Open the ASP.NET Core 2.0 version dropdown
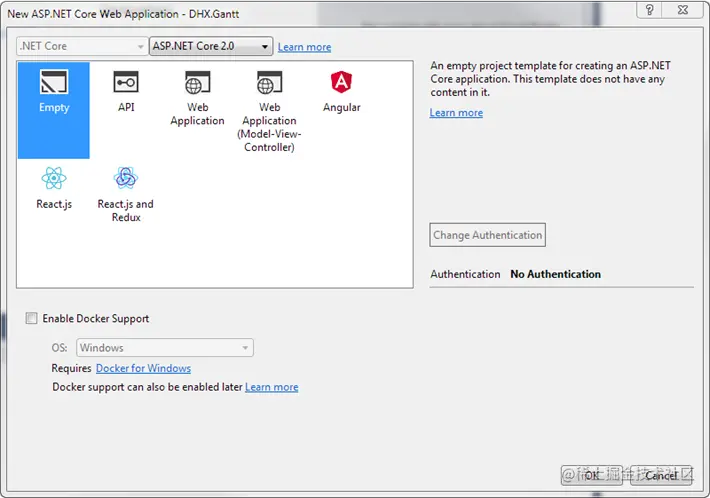The image size is (710, 498). pos(211,46)
